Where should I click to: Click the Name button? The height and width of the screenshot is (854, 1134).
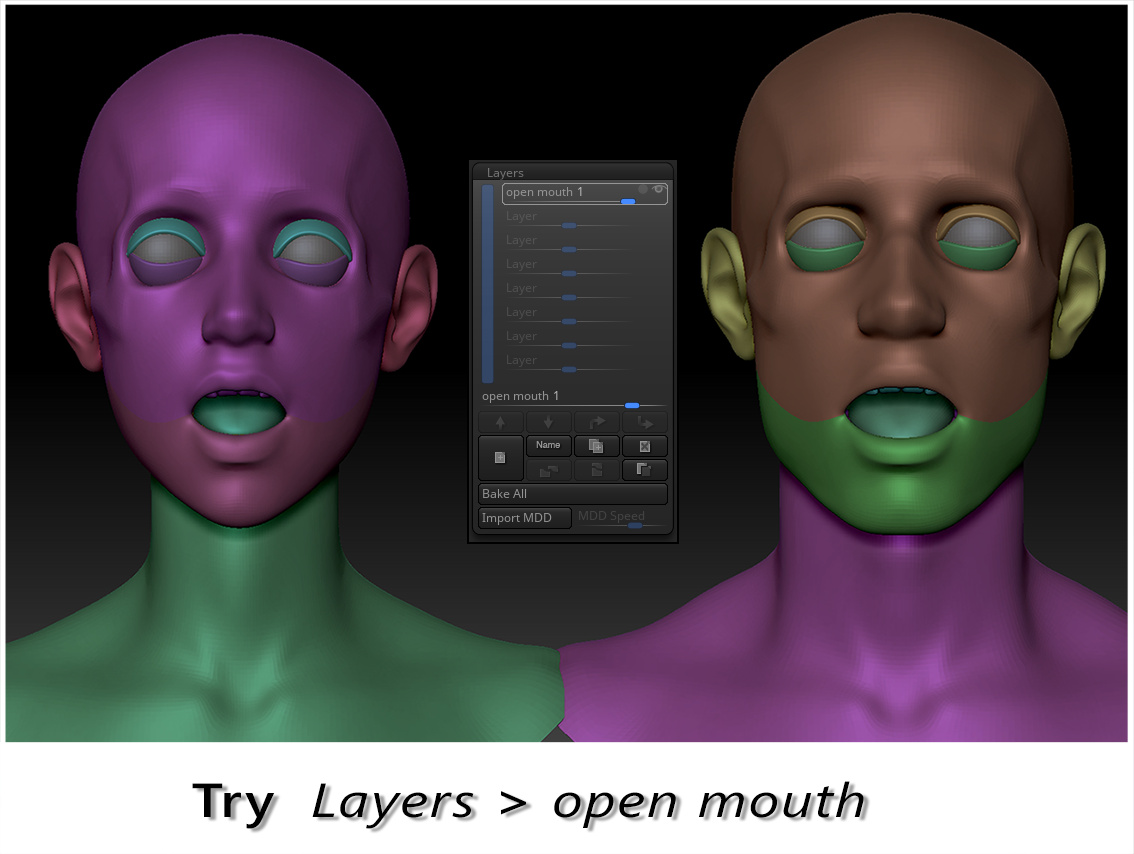(548, 445)
